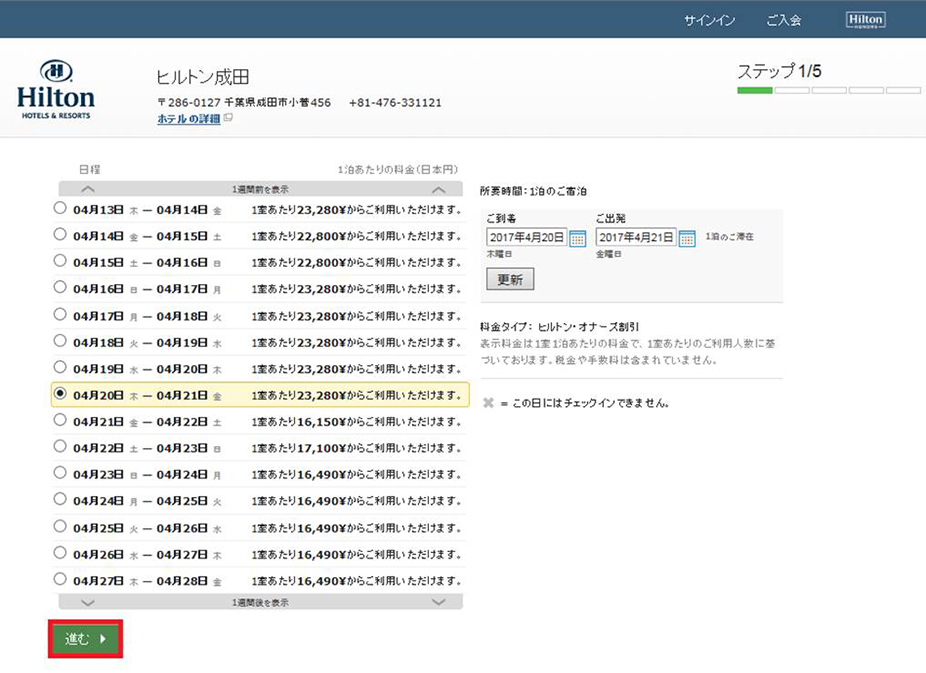This screenshot has height=673, width=926.
Task: Click the 04月22日 rate text 17,100¥
Action: (321, 448)
